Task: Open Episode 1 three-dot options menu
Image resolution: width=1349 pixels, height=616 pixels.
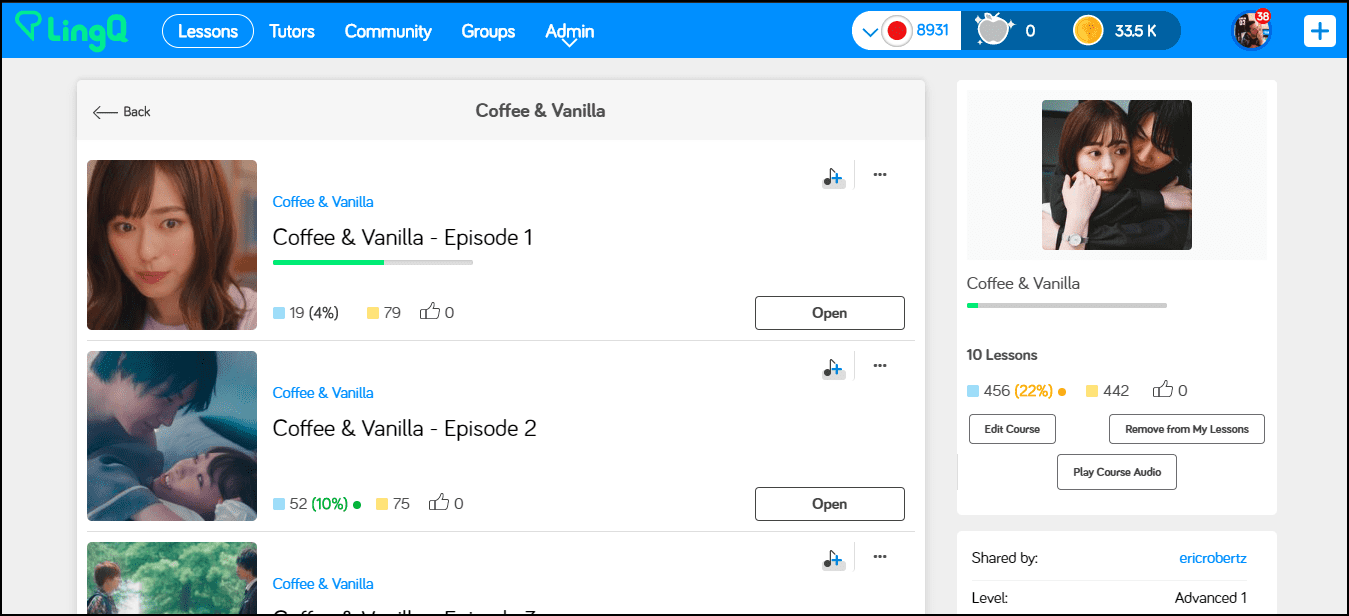Action: pos(880,174)
